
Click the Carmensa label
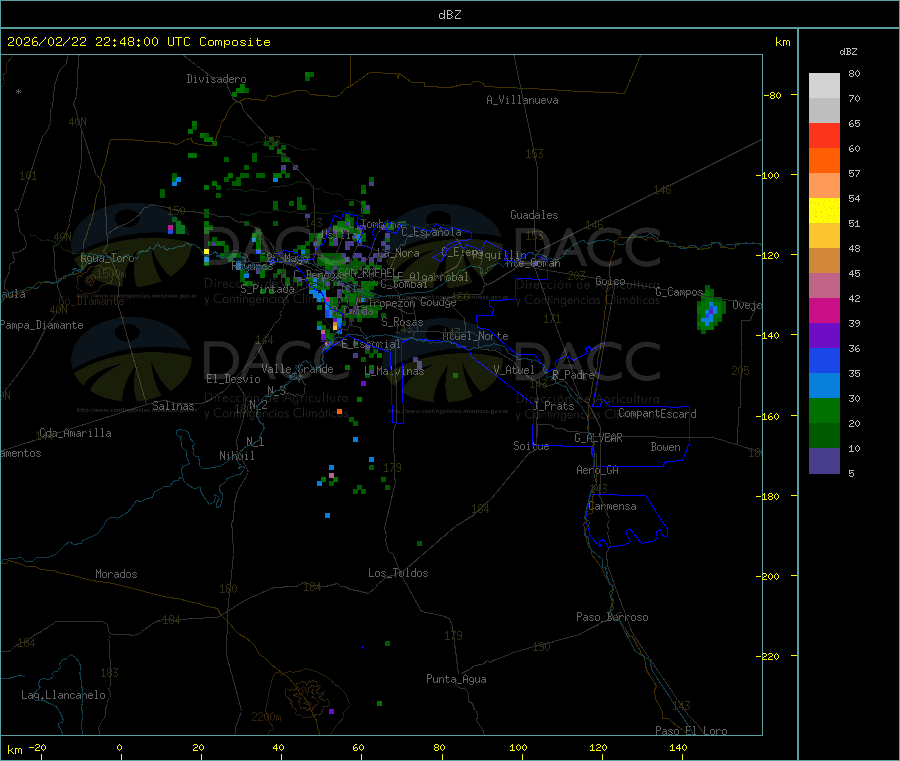pyautogui.click(x=612, y=506)
